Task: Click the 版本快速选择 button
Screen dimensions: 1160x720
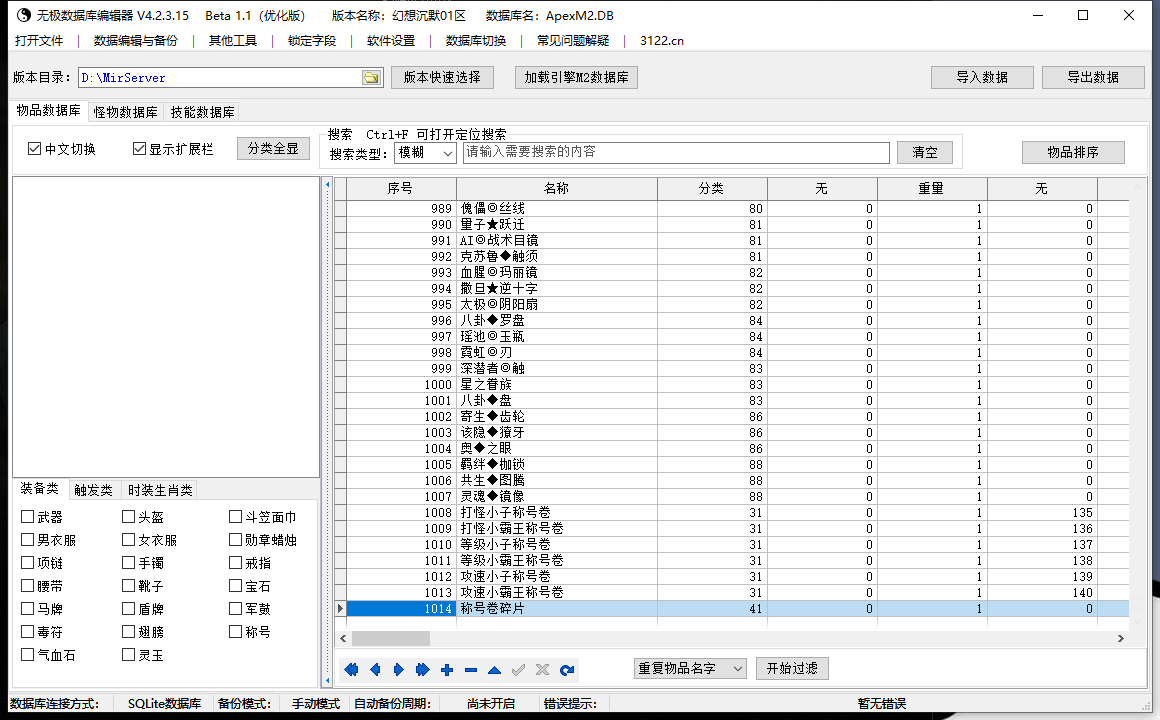Action: tap(442, 78)
